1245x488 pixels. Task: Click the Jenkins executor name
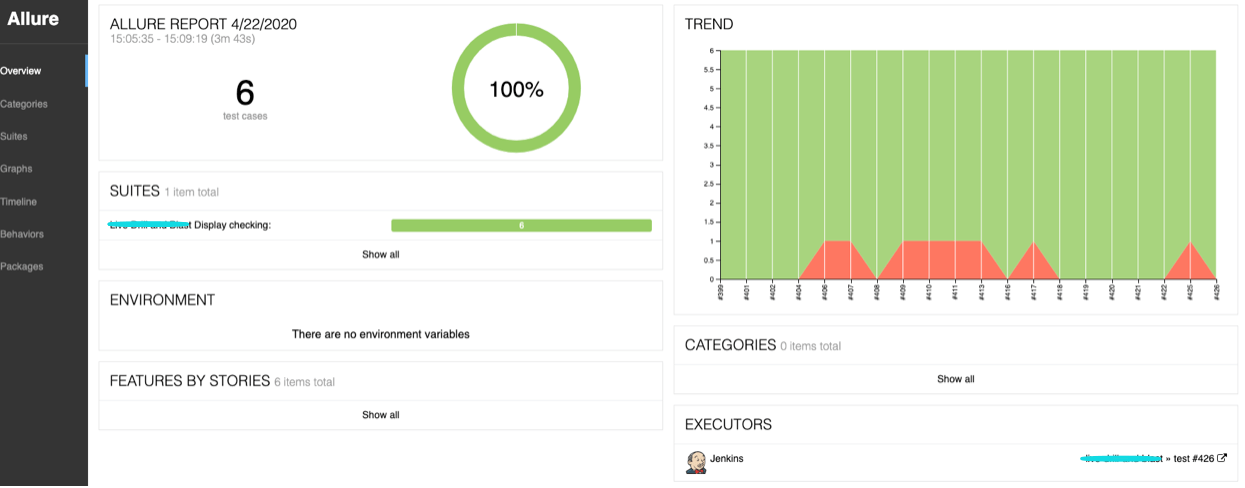727,459
